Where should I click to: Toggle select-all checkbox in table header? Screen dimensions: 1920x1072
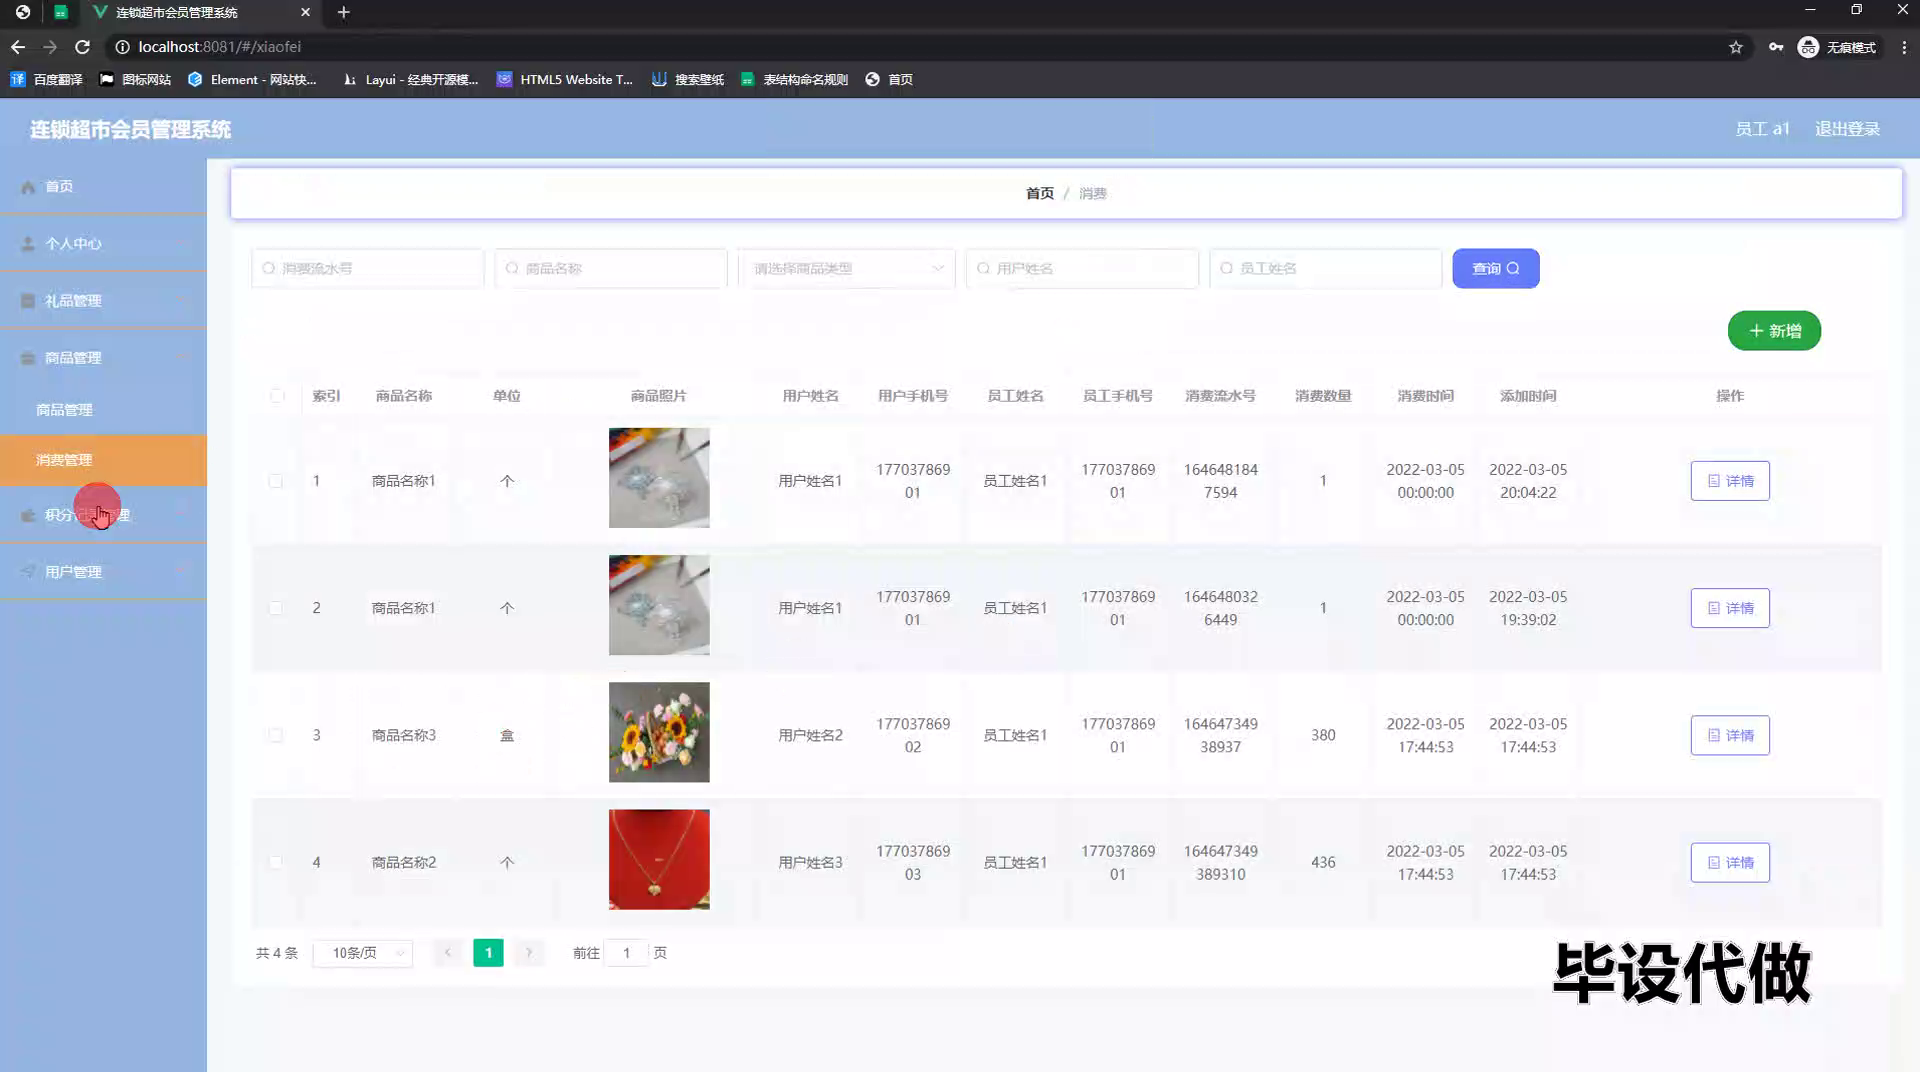click(x=277, y=396)
